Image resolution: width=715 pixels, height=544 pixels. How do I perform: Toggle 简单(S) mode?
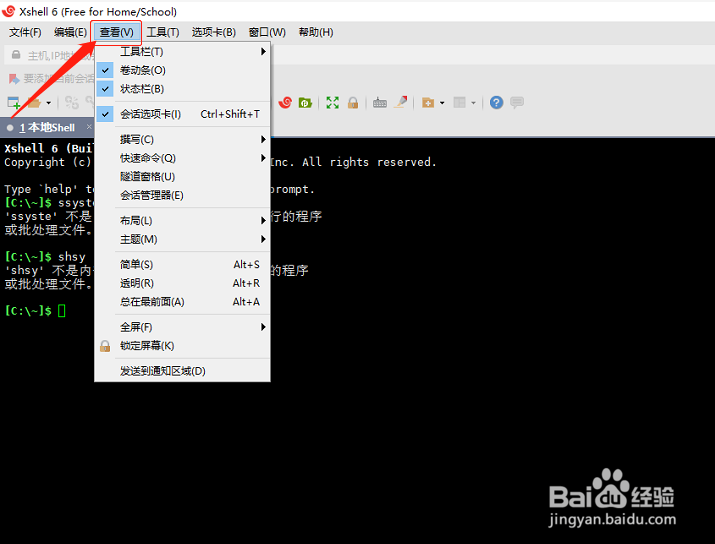182,264
